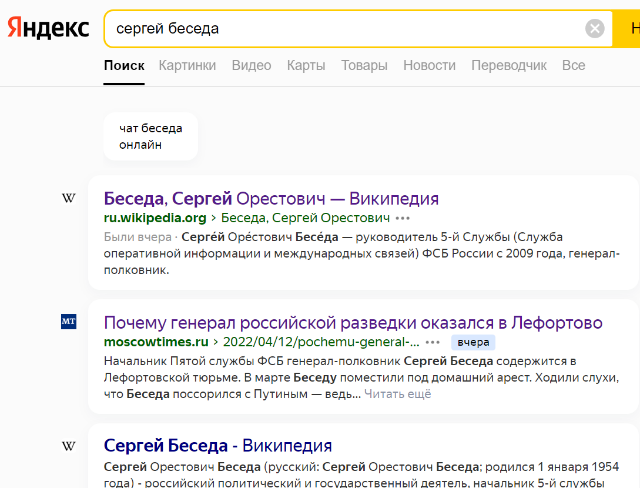Screen dimensions: 640x488
Task: Open the Карты tab
Action: tap(306, 65)
